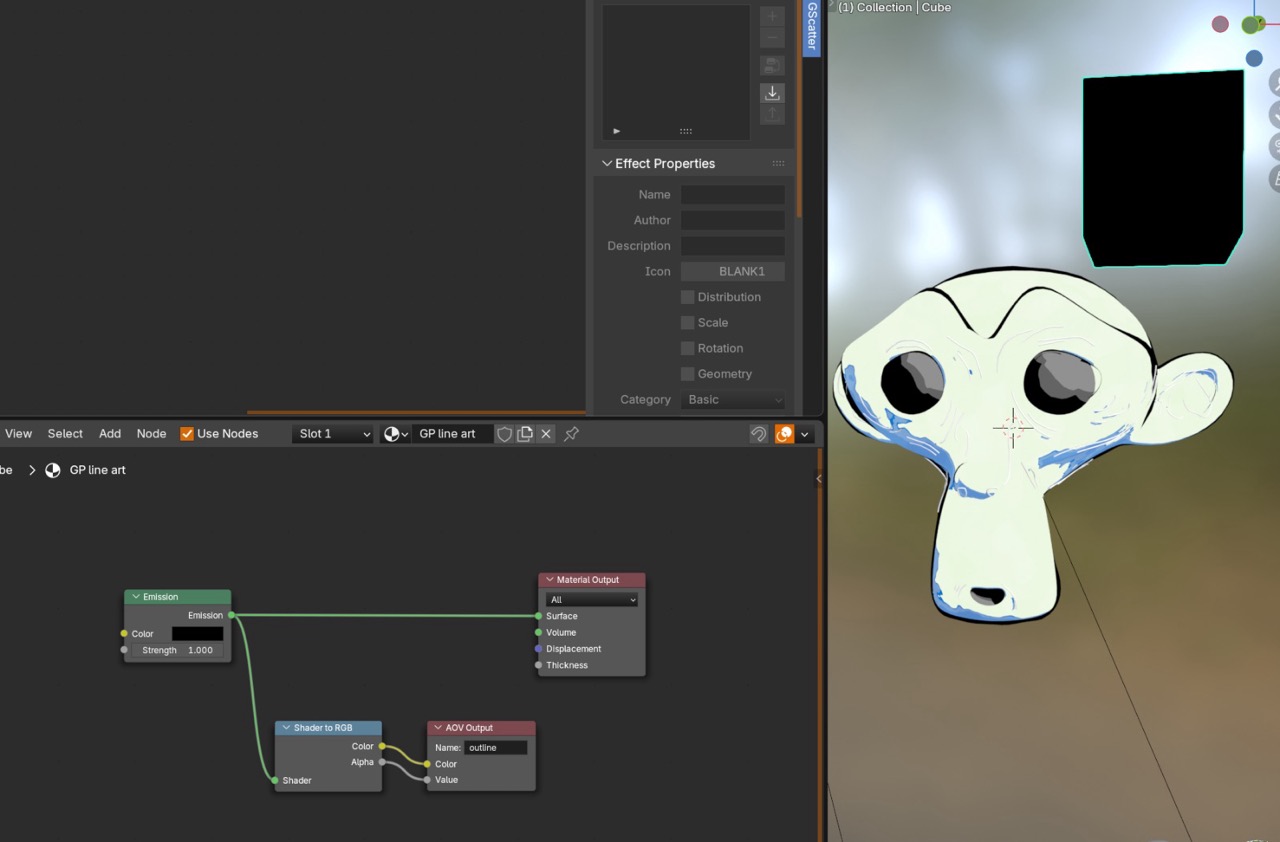This screenshot has height=842, width=1280.
Task: Switch to the GScatter sidebar tab
Action: [x=812, y=28]
